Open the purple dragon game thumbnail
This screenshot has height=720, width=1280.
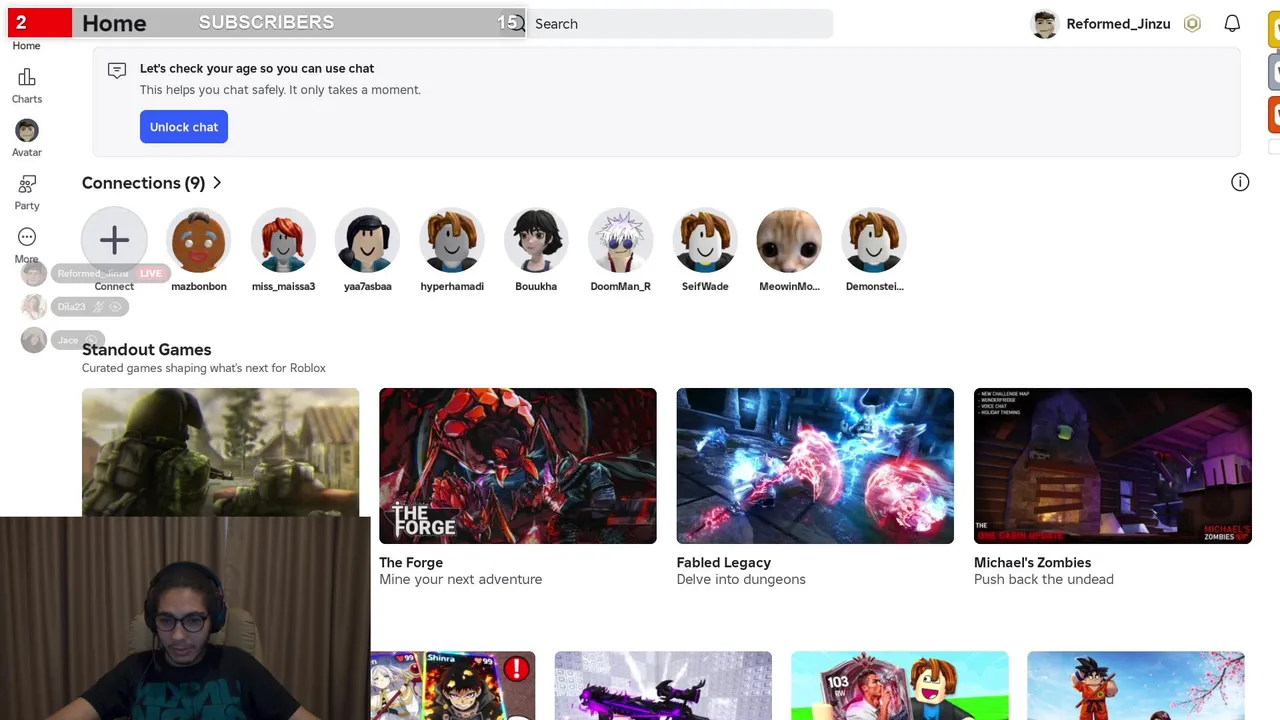coord(663,686)
